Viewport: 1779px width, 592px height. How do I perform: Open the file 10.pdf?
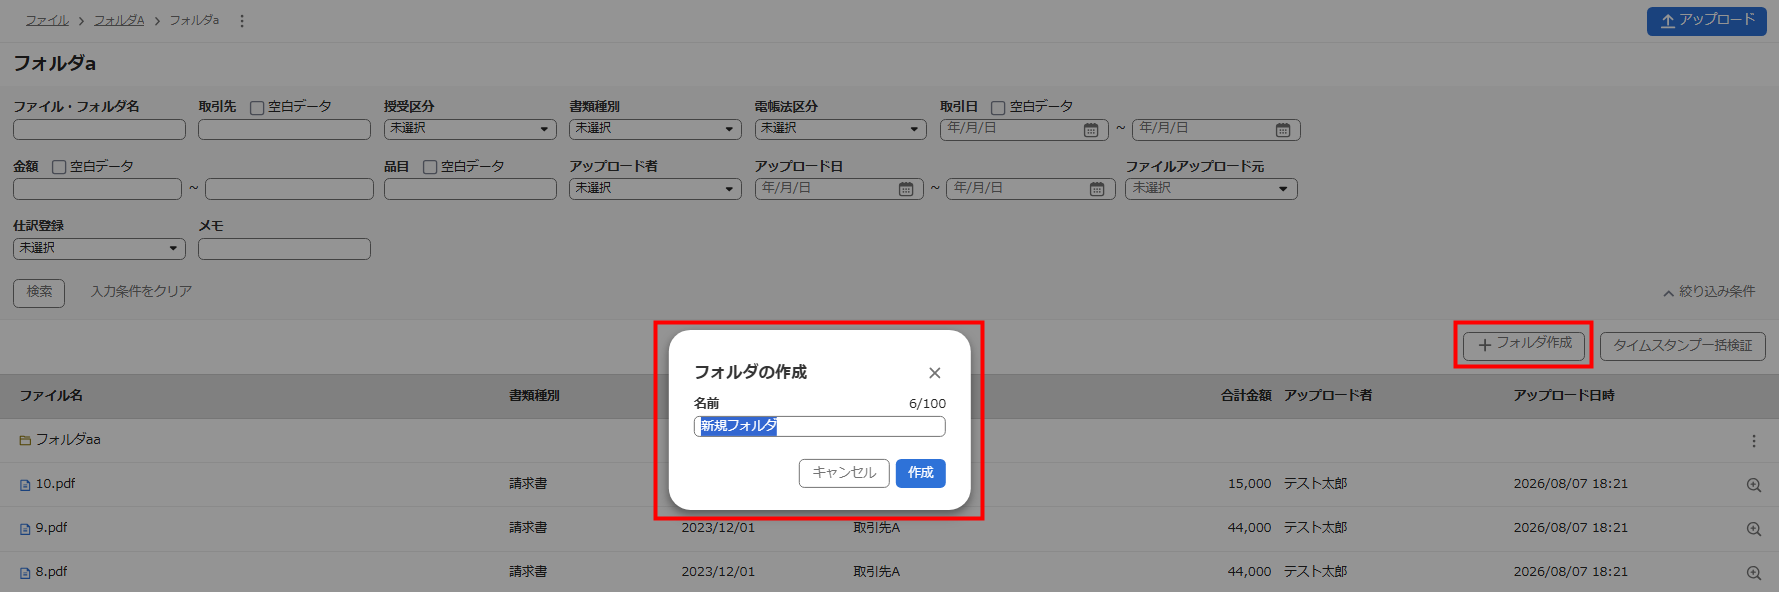coord(55,484)
